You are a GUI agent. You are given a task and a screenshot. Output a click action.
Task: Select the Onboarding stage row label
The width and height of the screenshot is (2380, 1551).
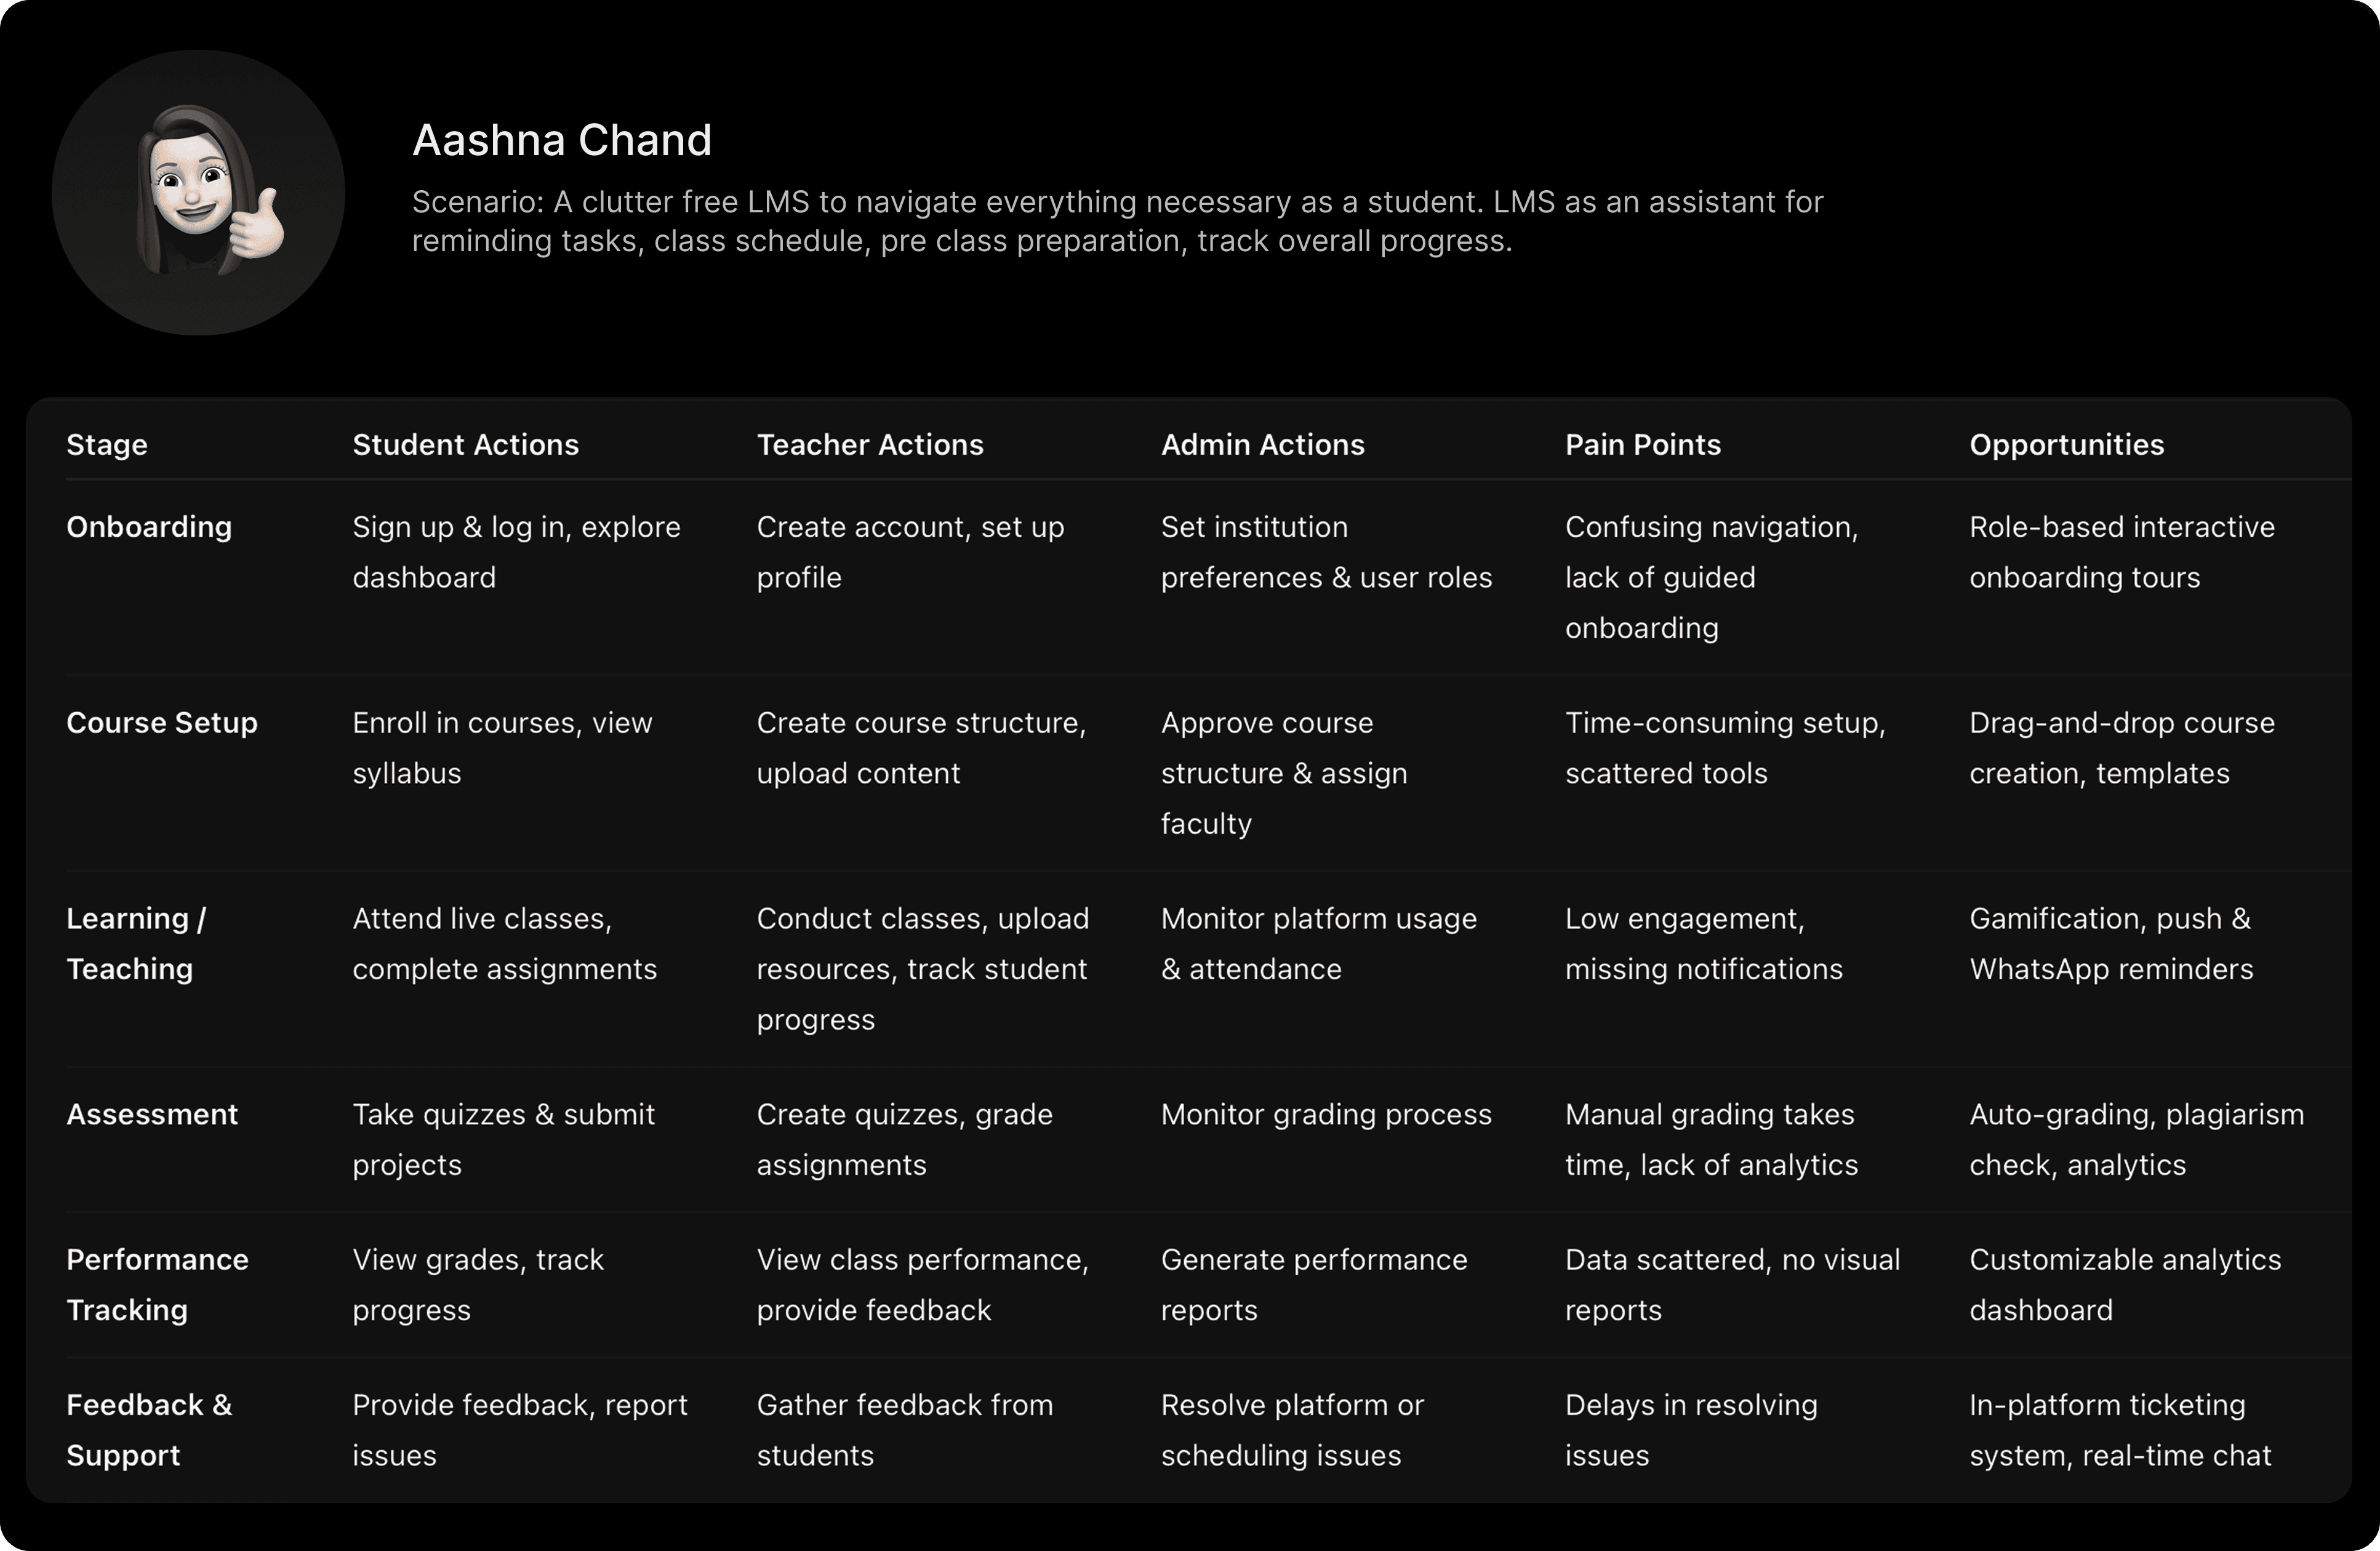coord(149,527)
